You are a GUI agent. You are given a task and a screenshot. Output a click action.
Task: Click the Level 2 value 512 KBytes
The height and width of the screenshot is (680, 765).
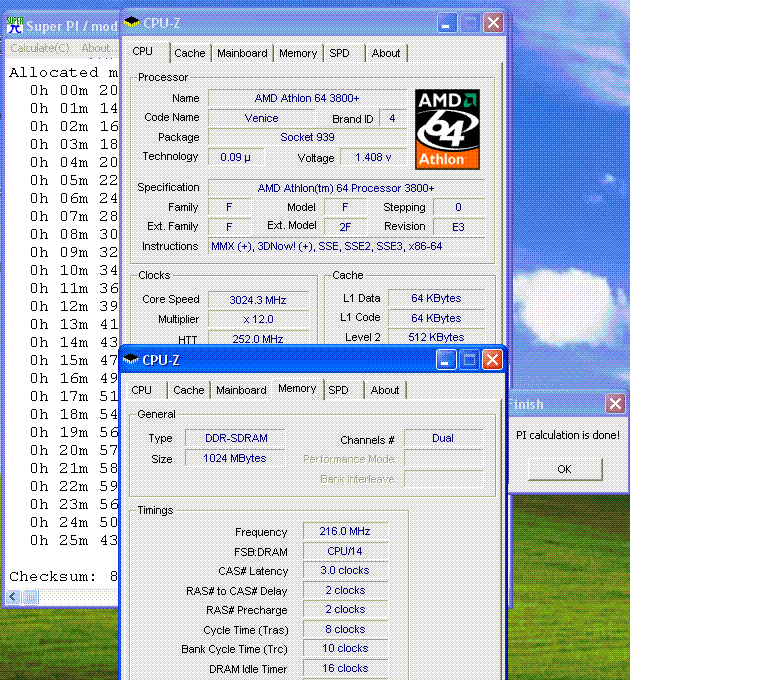(436, 337)
